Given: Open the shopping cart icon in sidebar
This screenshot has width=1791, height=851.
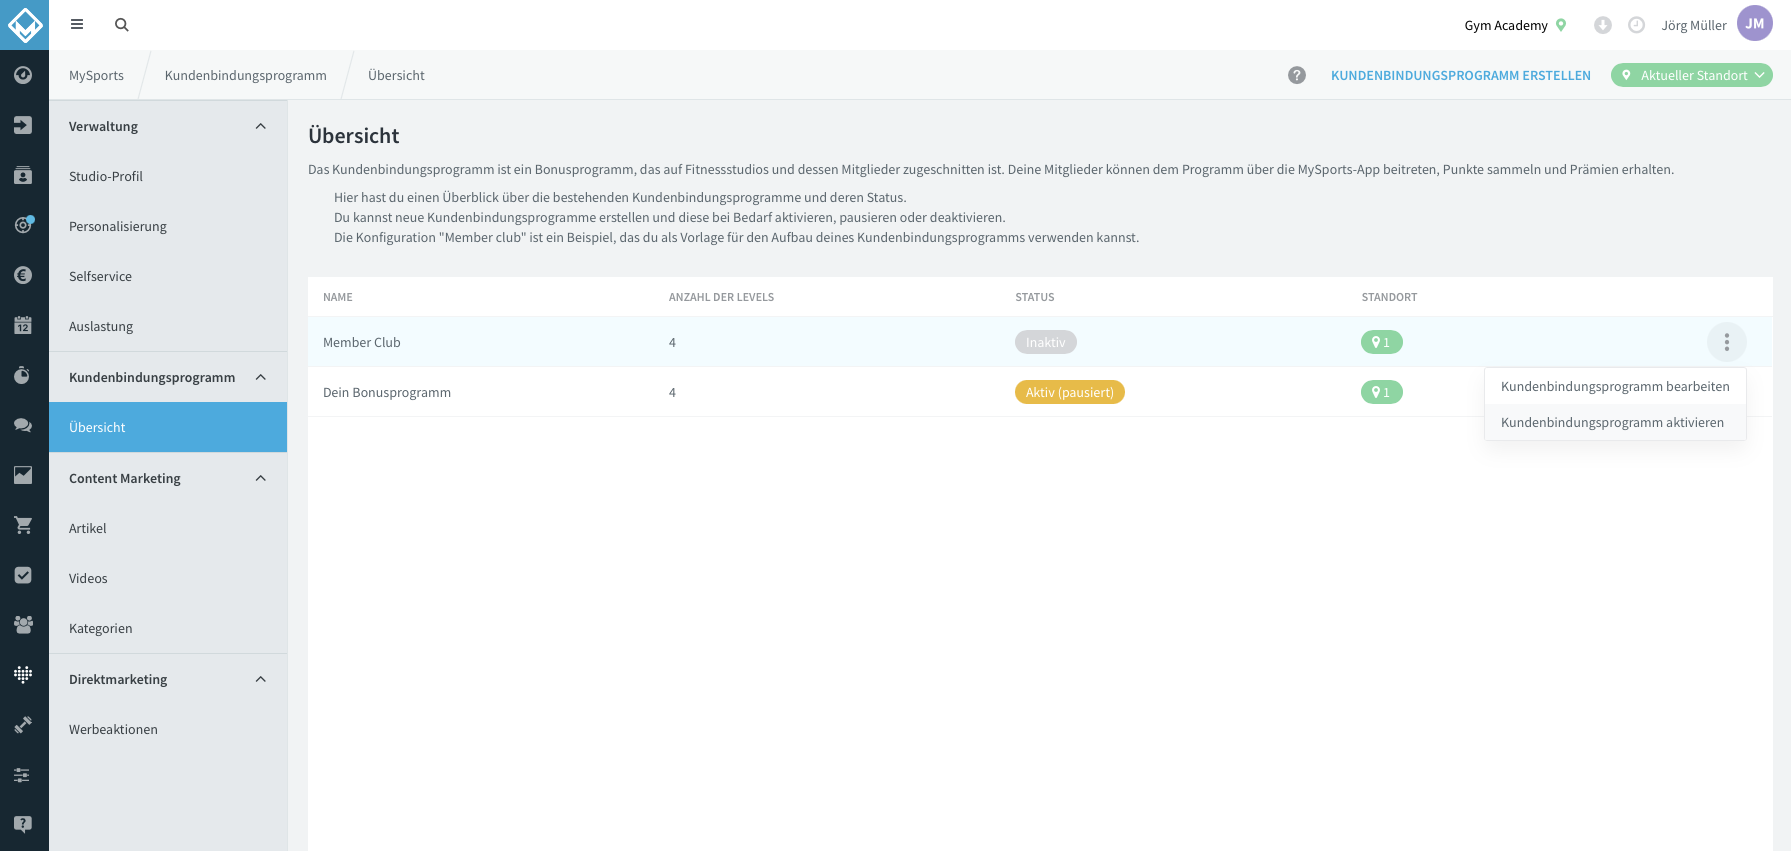Looking at the screenshot, I should pyautogui.click(x=23, y=525).
